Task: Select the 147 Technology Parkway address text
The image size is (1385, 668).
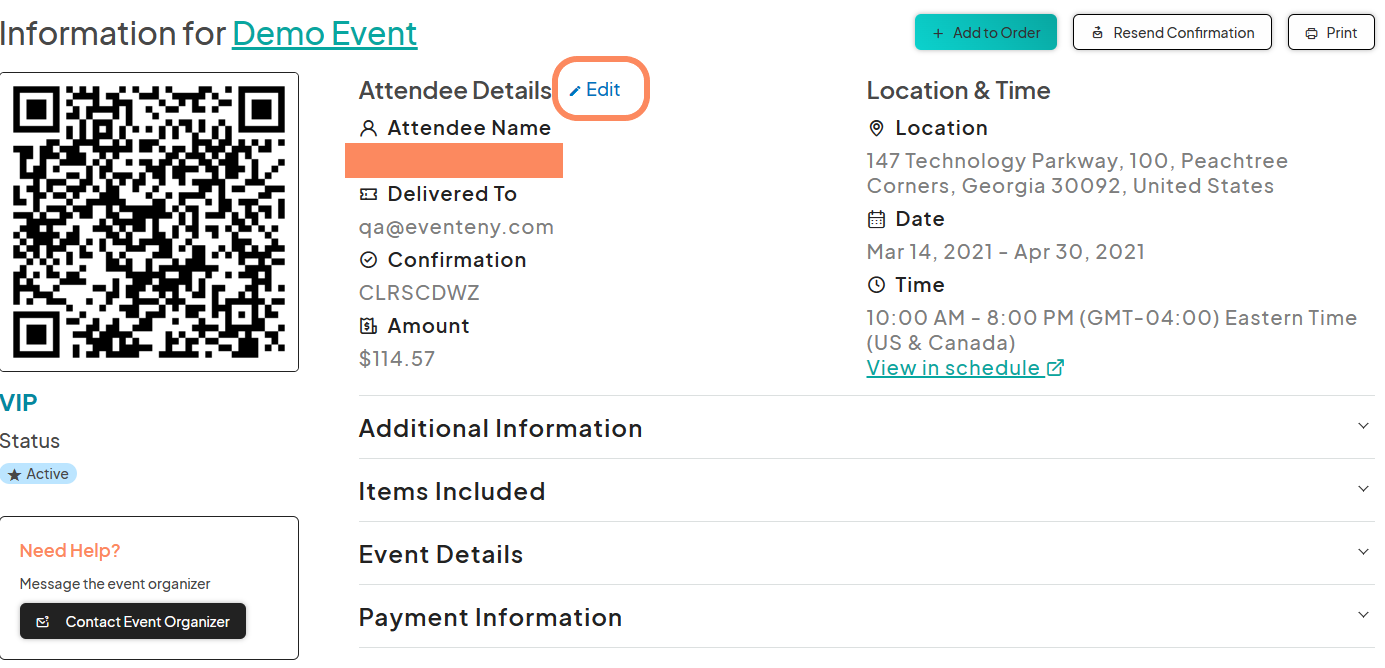Action: click(1077, 173)
